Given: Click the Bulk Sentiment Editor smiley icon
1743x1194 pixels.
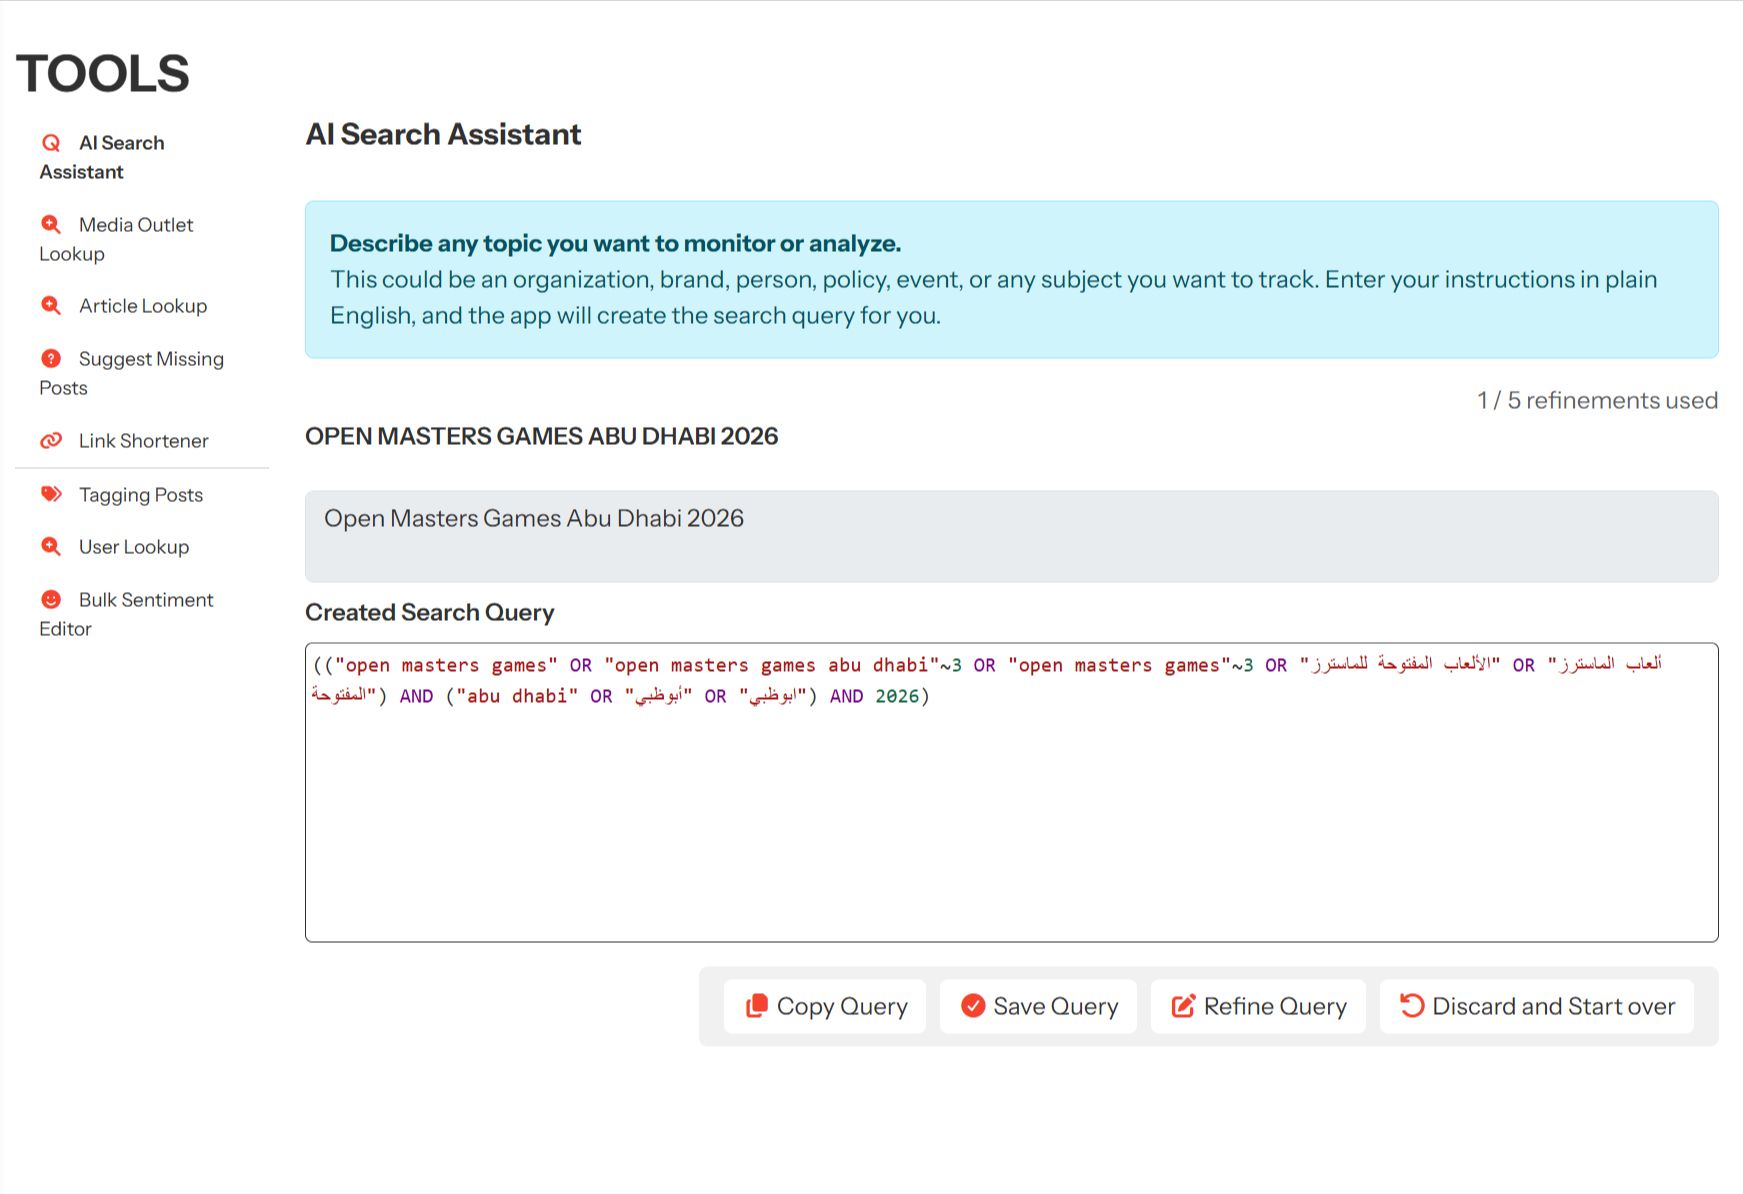Looking at the screenshot, I should [x=51, y=600].
